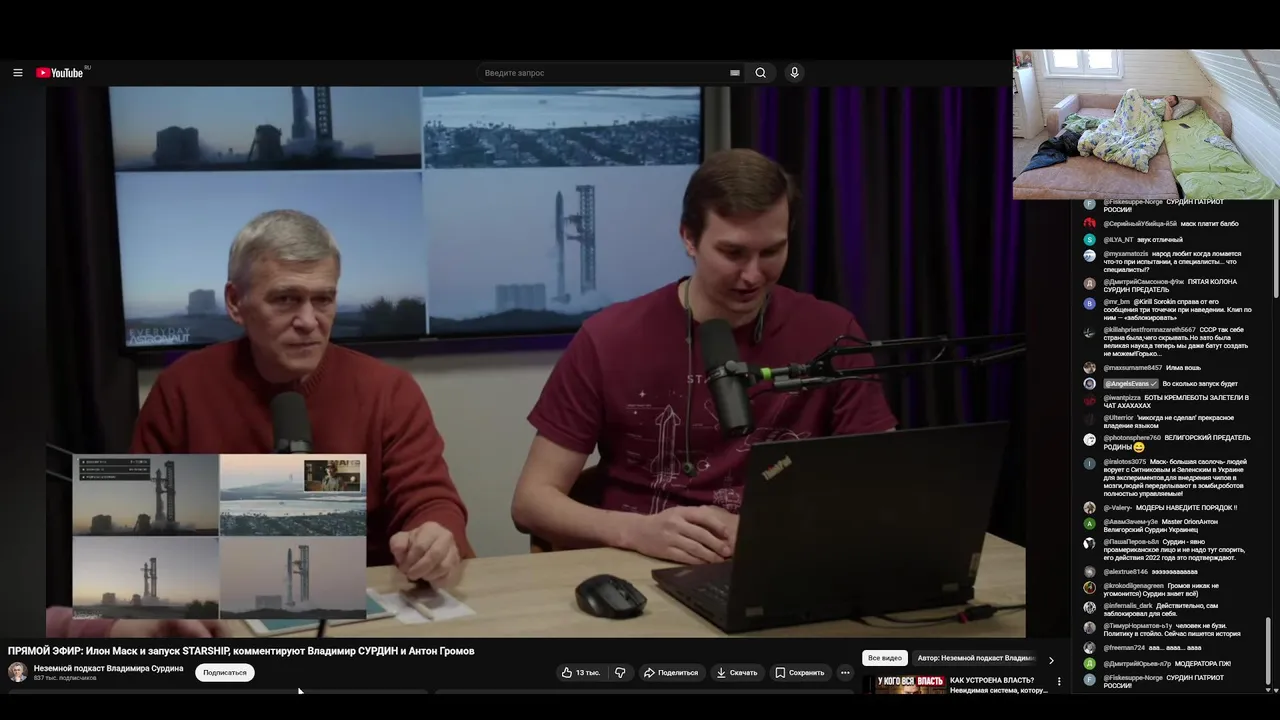The image size is (1280, 720).
Task: Click the main video player area
Action: coord(536,361)
